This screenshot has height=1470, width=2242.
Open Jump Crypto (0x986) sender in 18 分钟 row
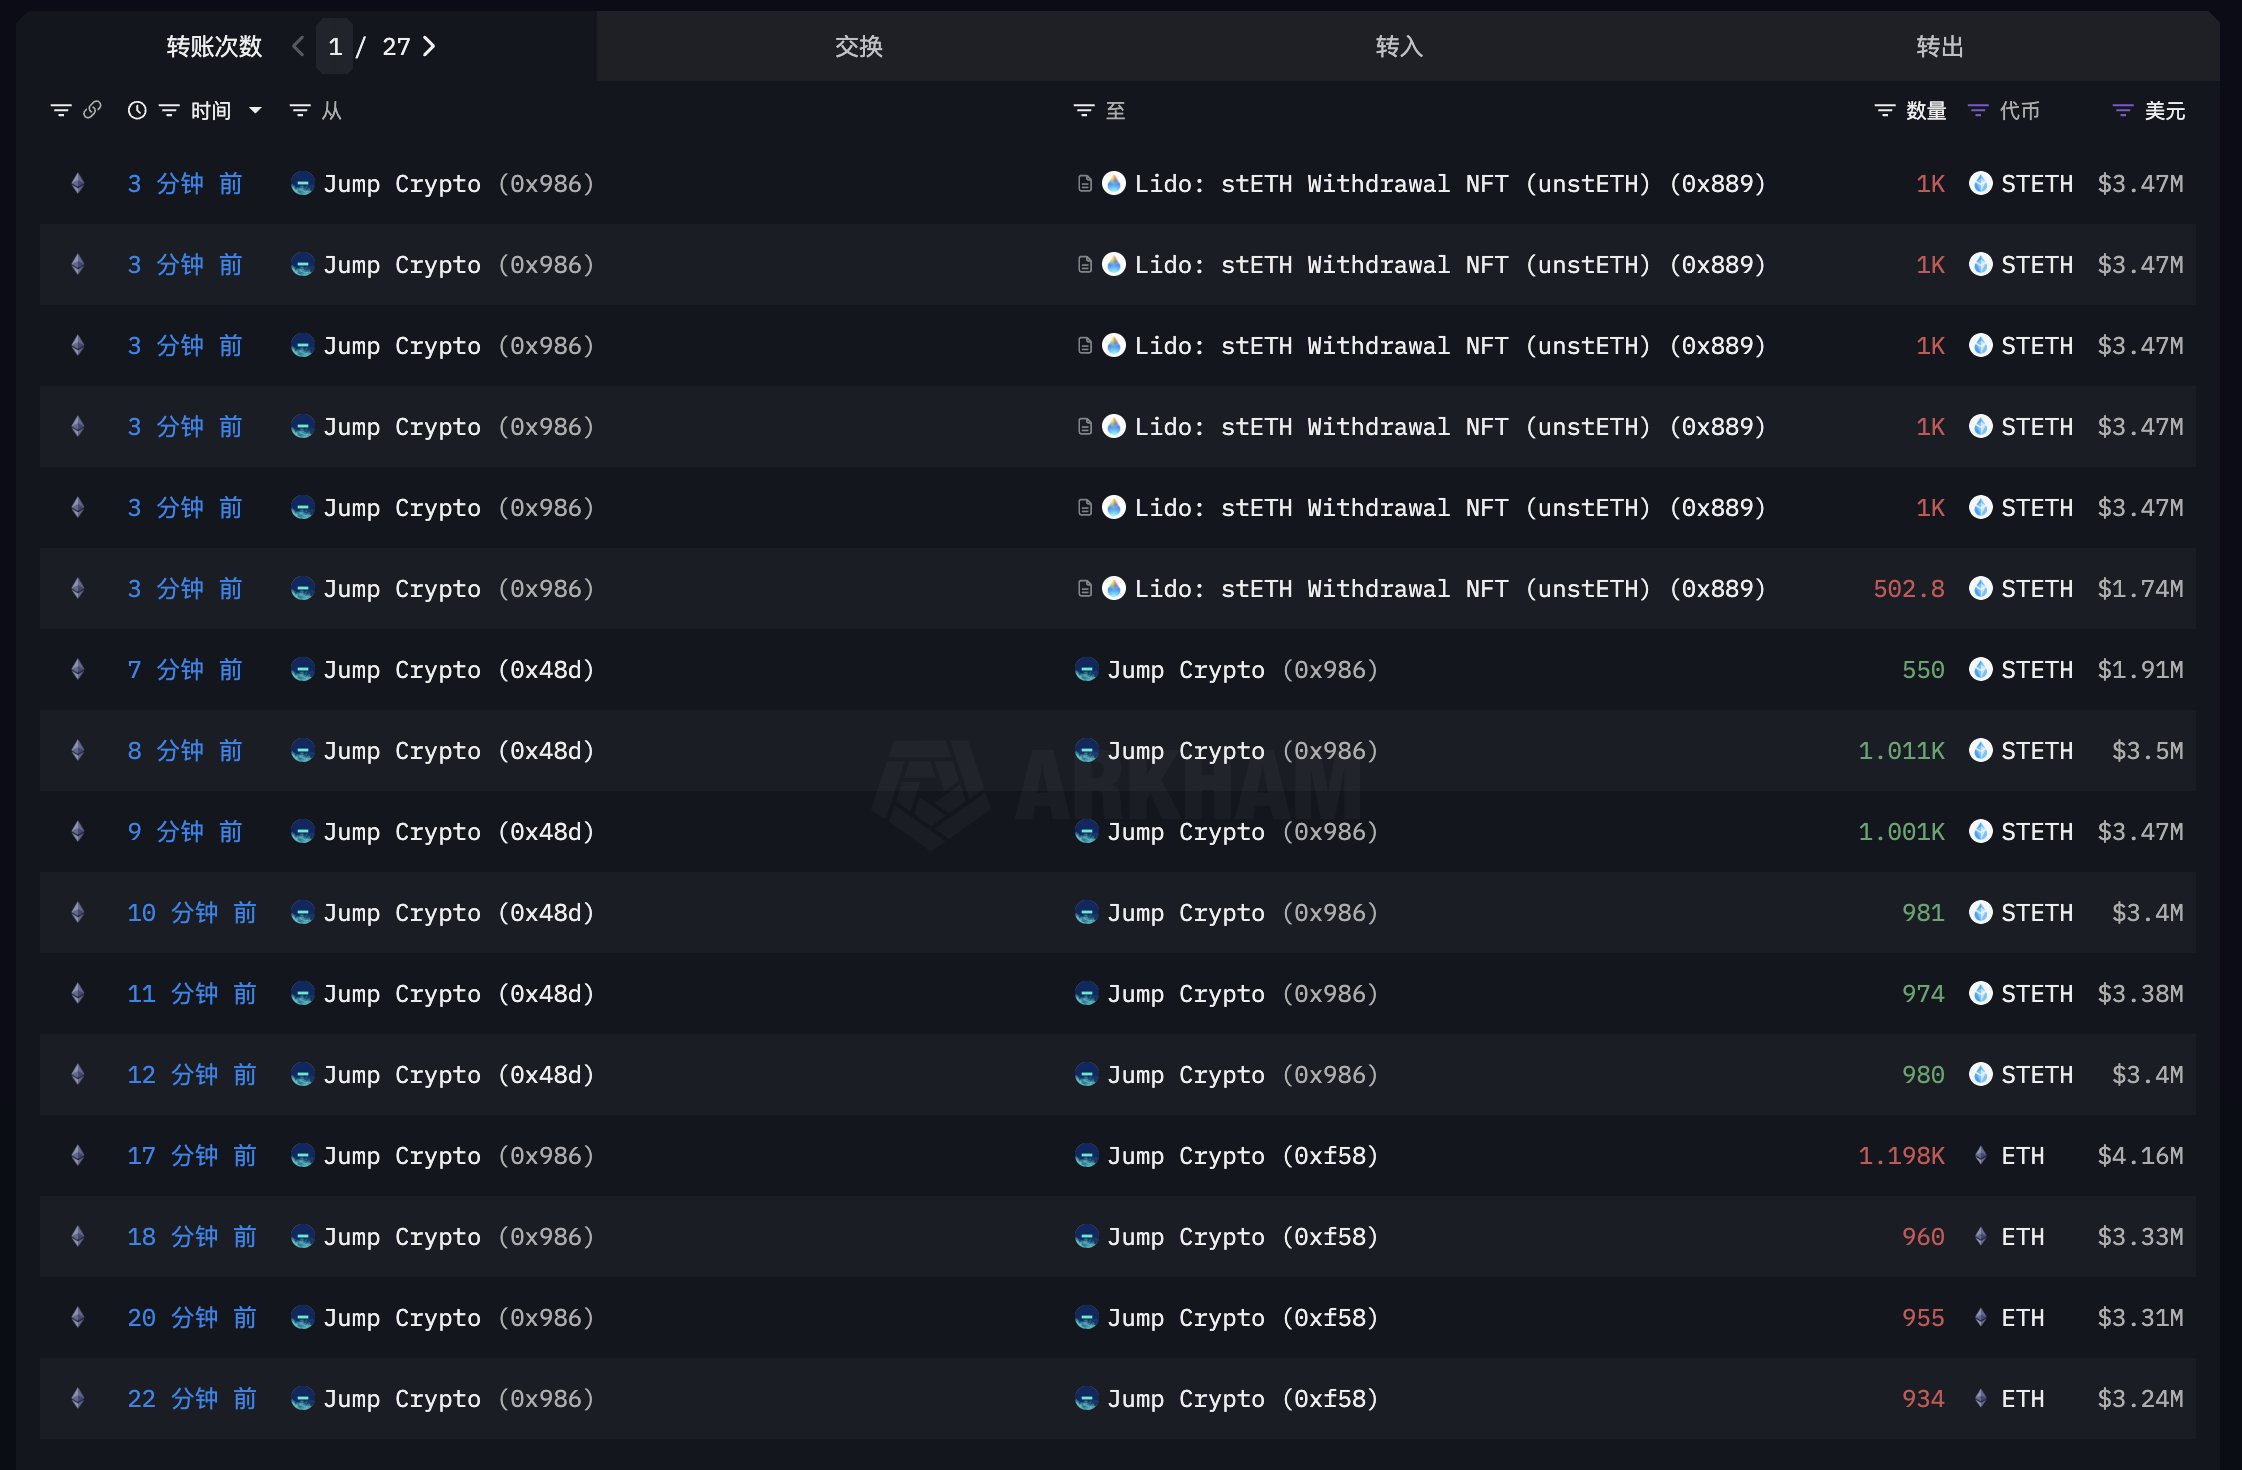(x=458, y=1236)
